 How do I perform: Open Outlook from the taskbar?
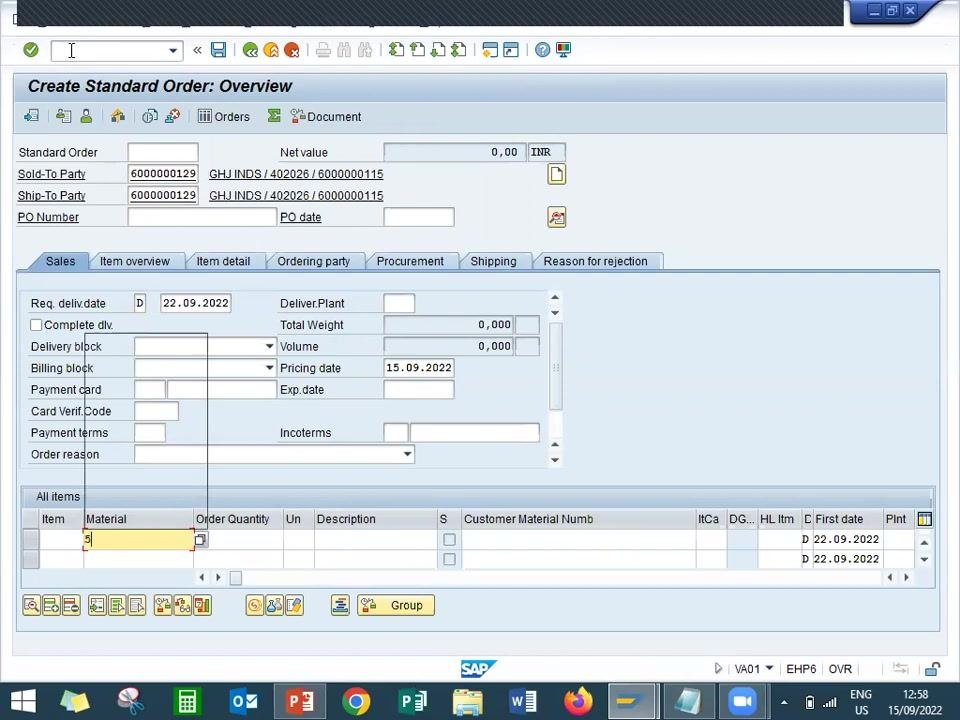pos(243,702)
